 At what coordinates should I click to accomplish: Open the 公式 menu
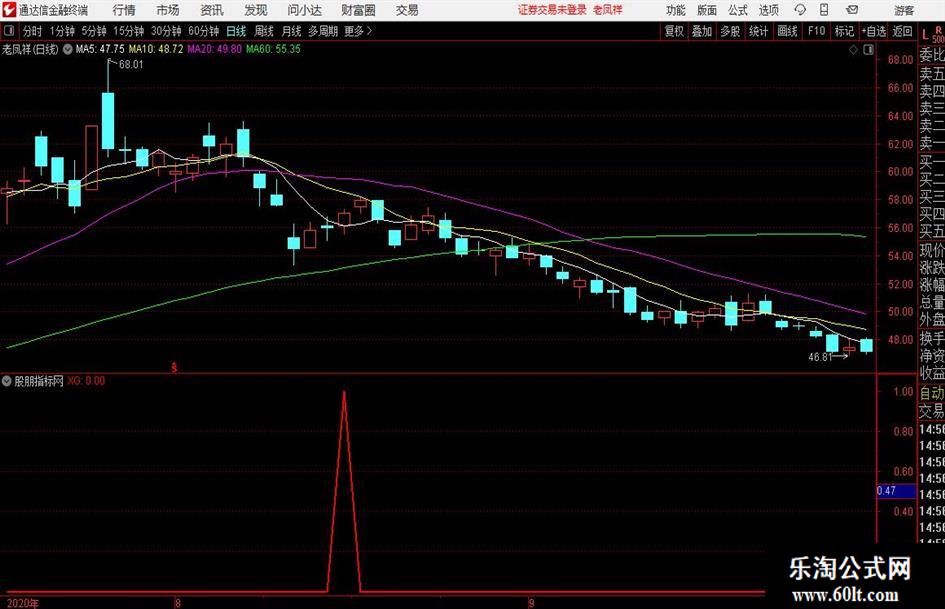coord(738,10)
